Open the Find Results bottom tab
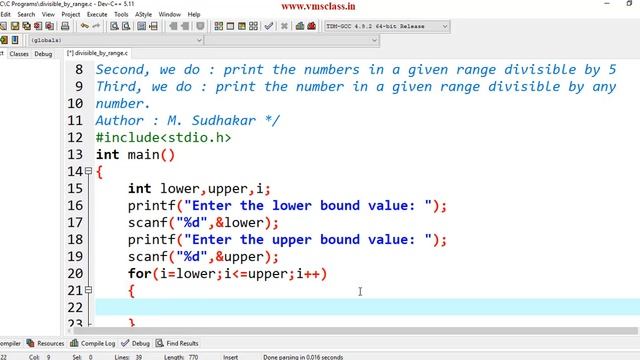 pyautogui.click(x=178, y=343)
